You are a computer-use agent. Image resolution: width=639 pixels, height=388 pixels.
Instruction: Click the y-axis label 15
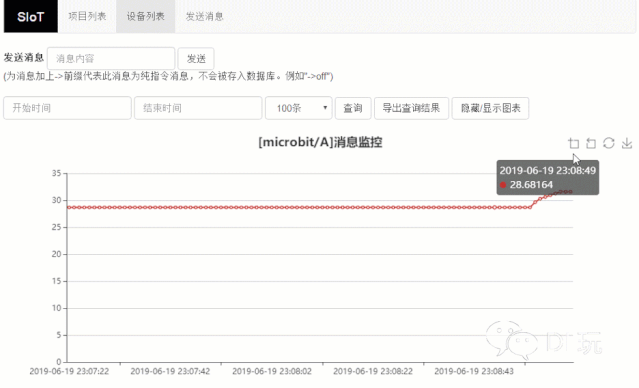[56, 281]
